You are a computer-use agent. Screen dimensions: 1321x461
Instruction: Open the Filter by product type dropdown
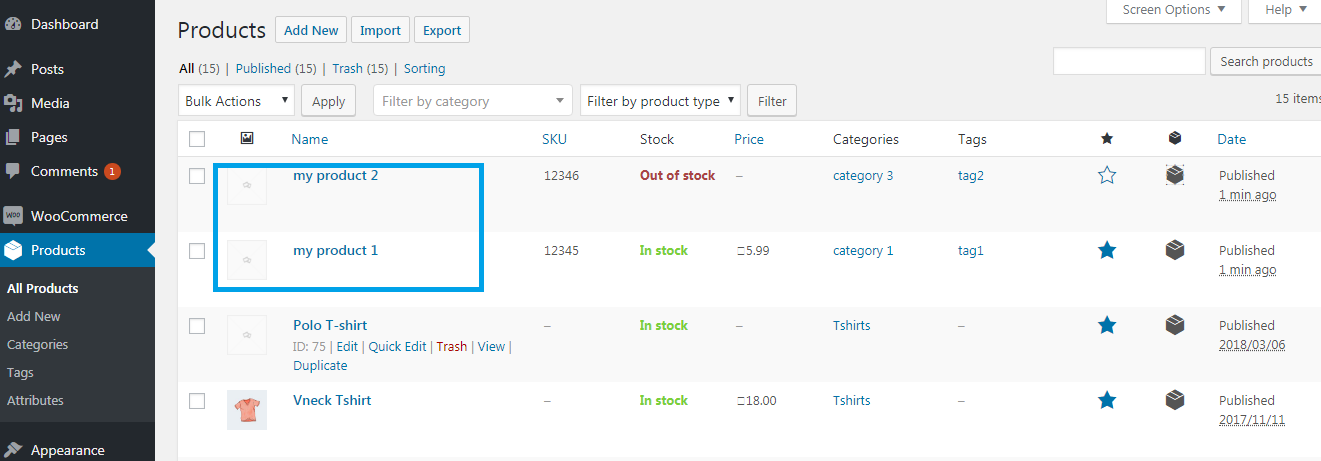[x=660, y=101]
